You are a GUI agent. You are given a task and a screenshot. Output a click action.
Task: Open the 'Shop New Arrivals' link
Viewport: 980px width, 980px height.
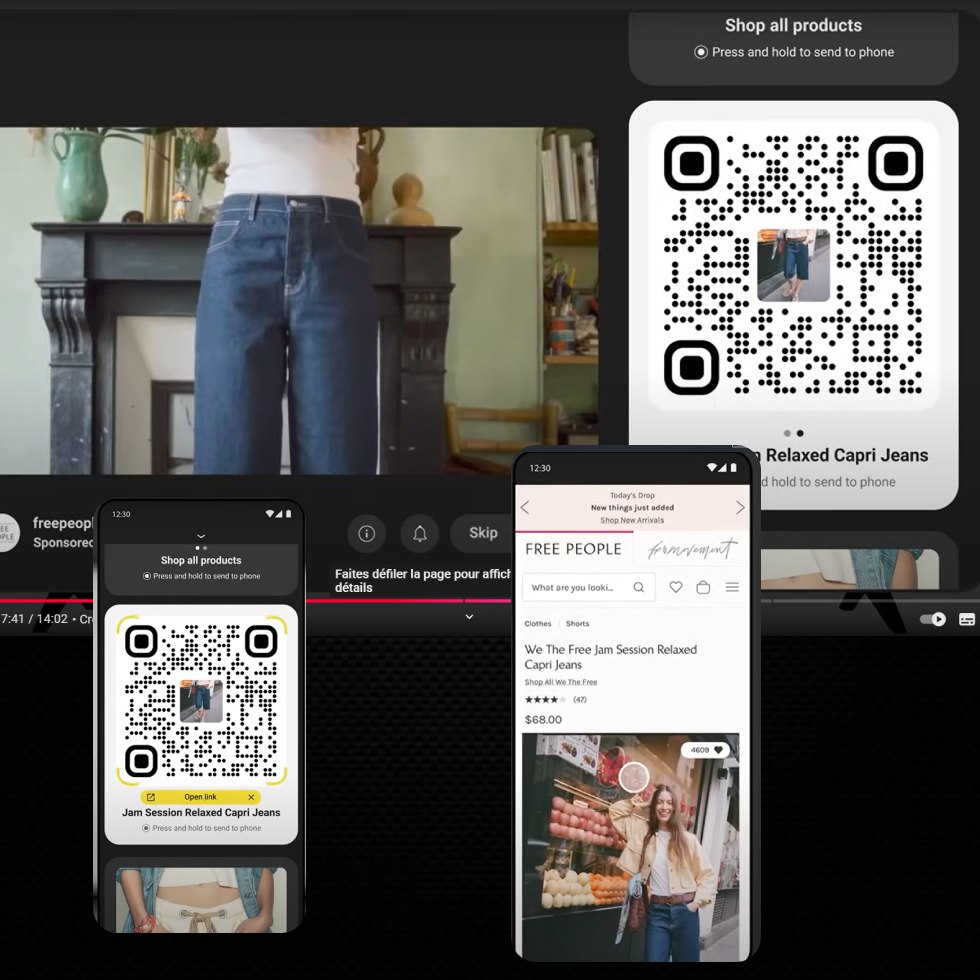coord(632,520)
